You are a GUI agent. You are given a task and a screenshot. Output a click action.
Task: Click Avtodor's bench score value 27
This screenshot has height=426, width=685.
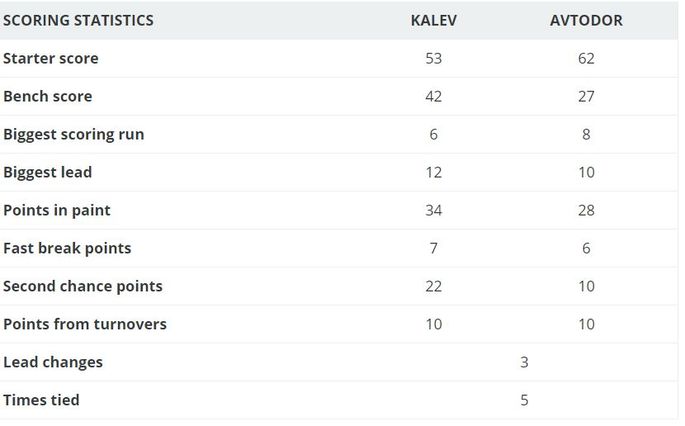click(x=586, y=97)
